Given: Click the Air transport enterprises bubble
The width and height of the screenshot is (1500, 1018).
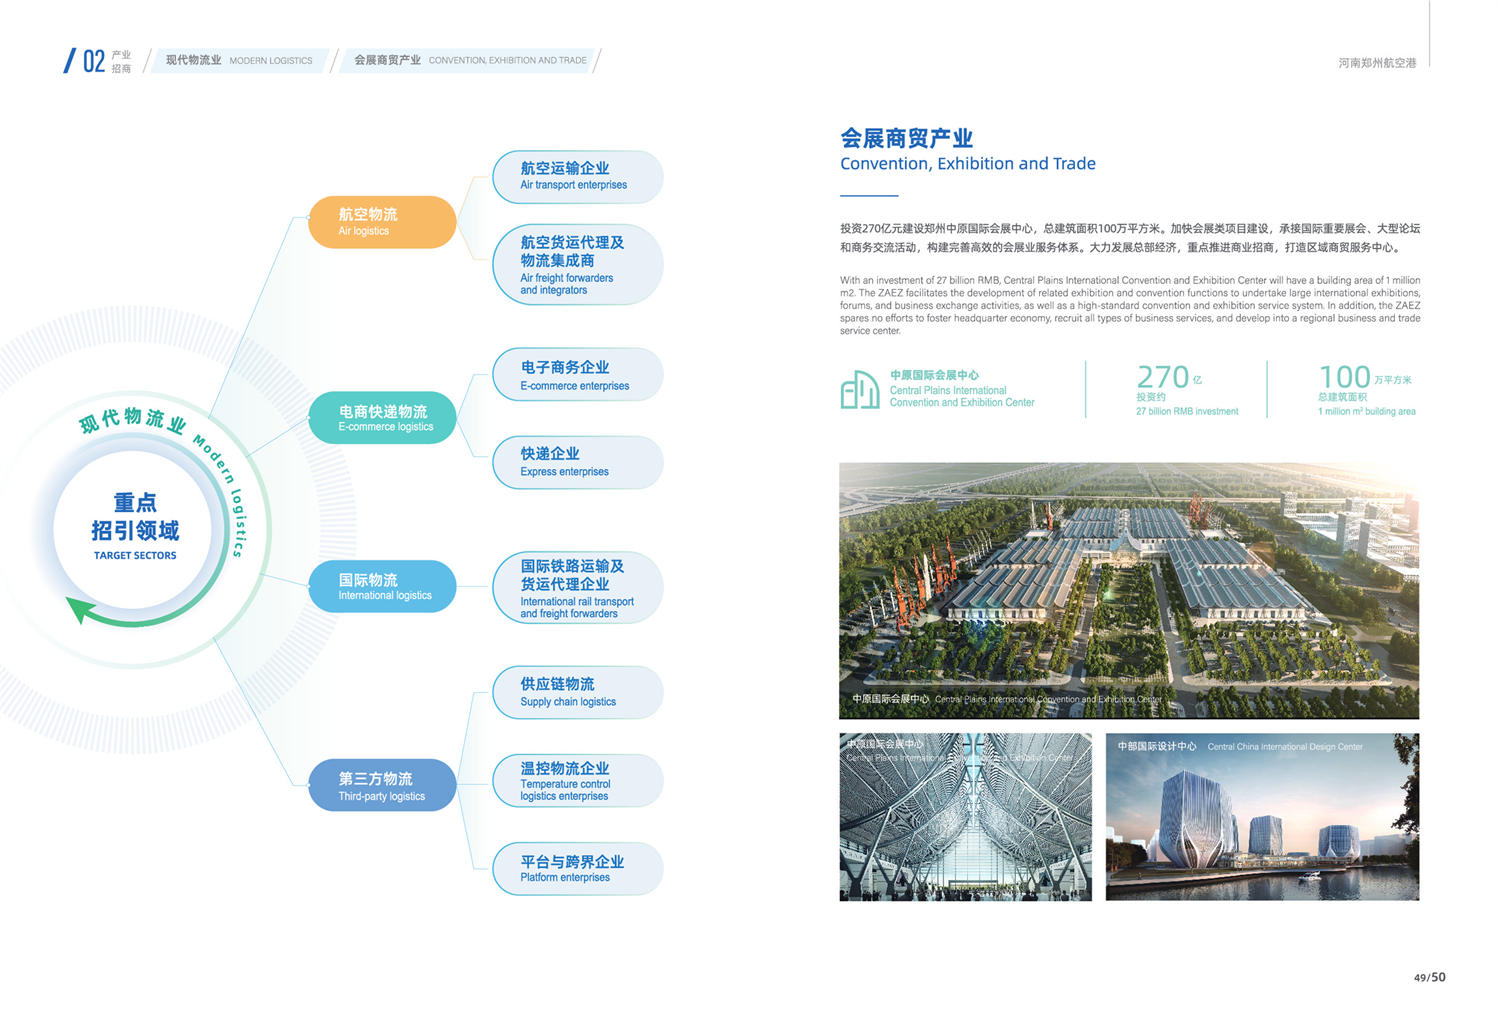Looking at the screenshot, I should coord(577,176).
